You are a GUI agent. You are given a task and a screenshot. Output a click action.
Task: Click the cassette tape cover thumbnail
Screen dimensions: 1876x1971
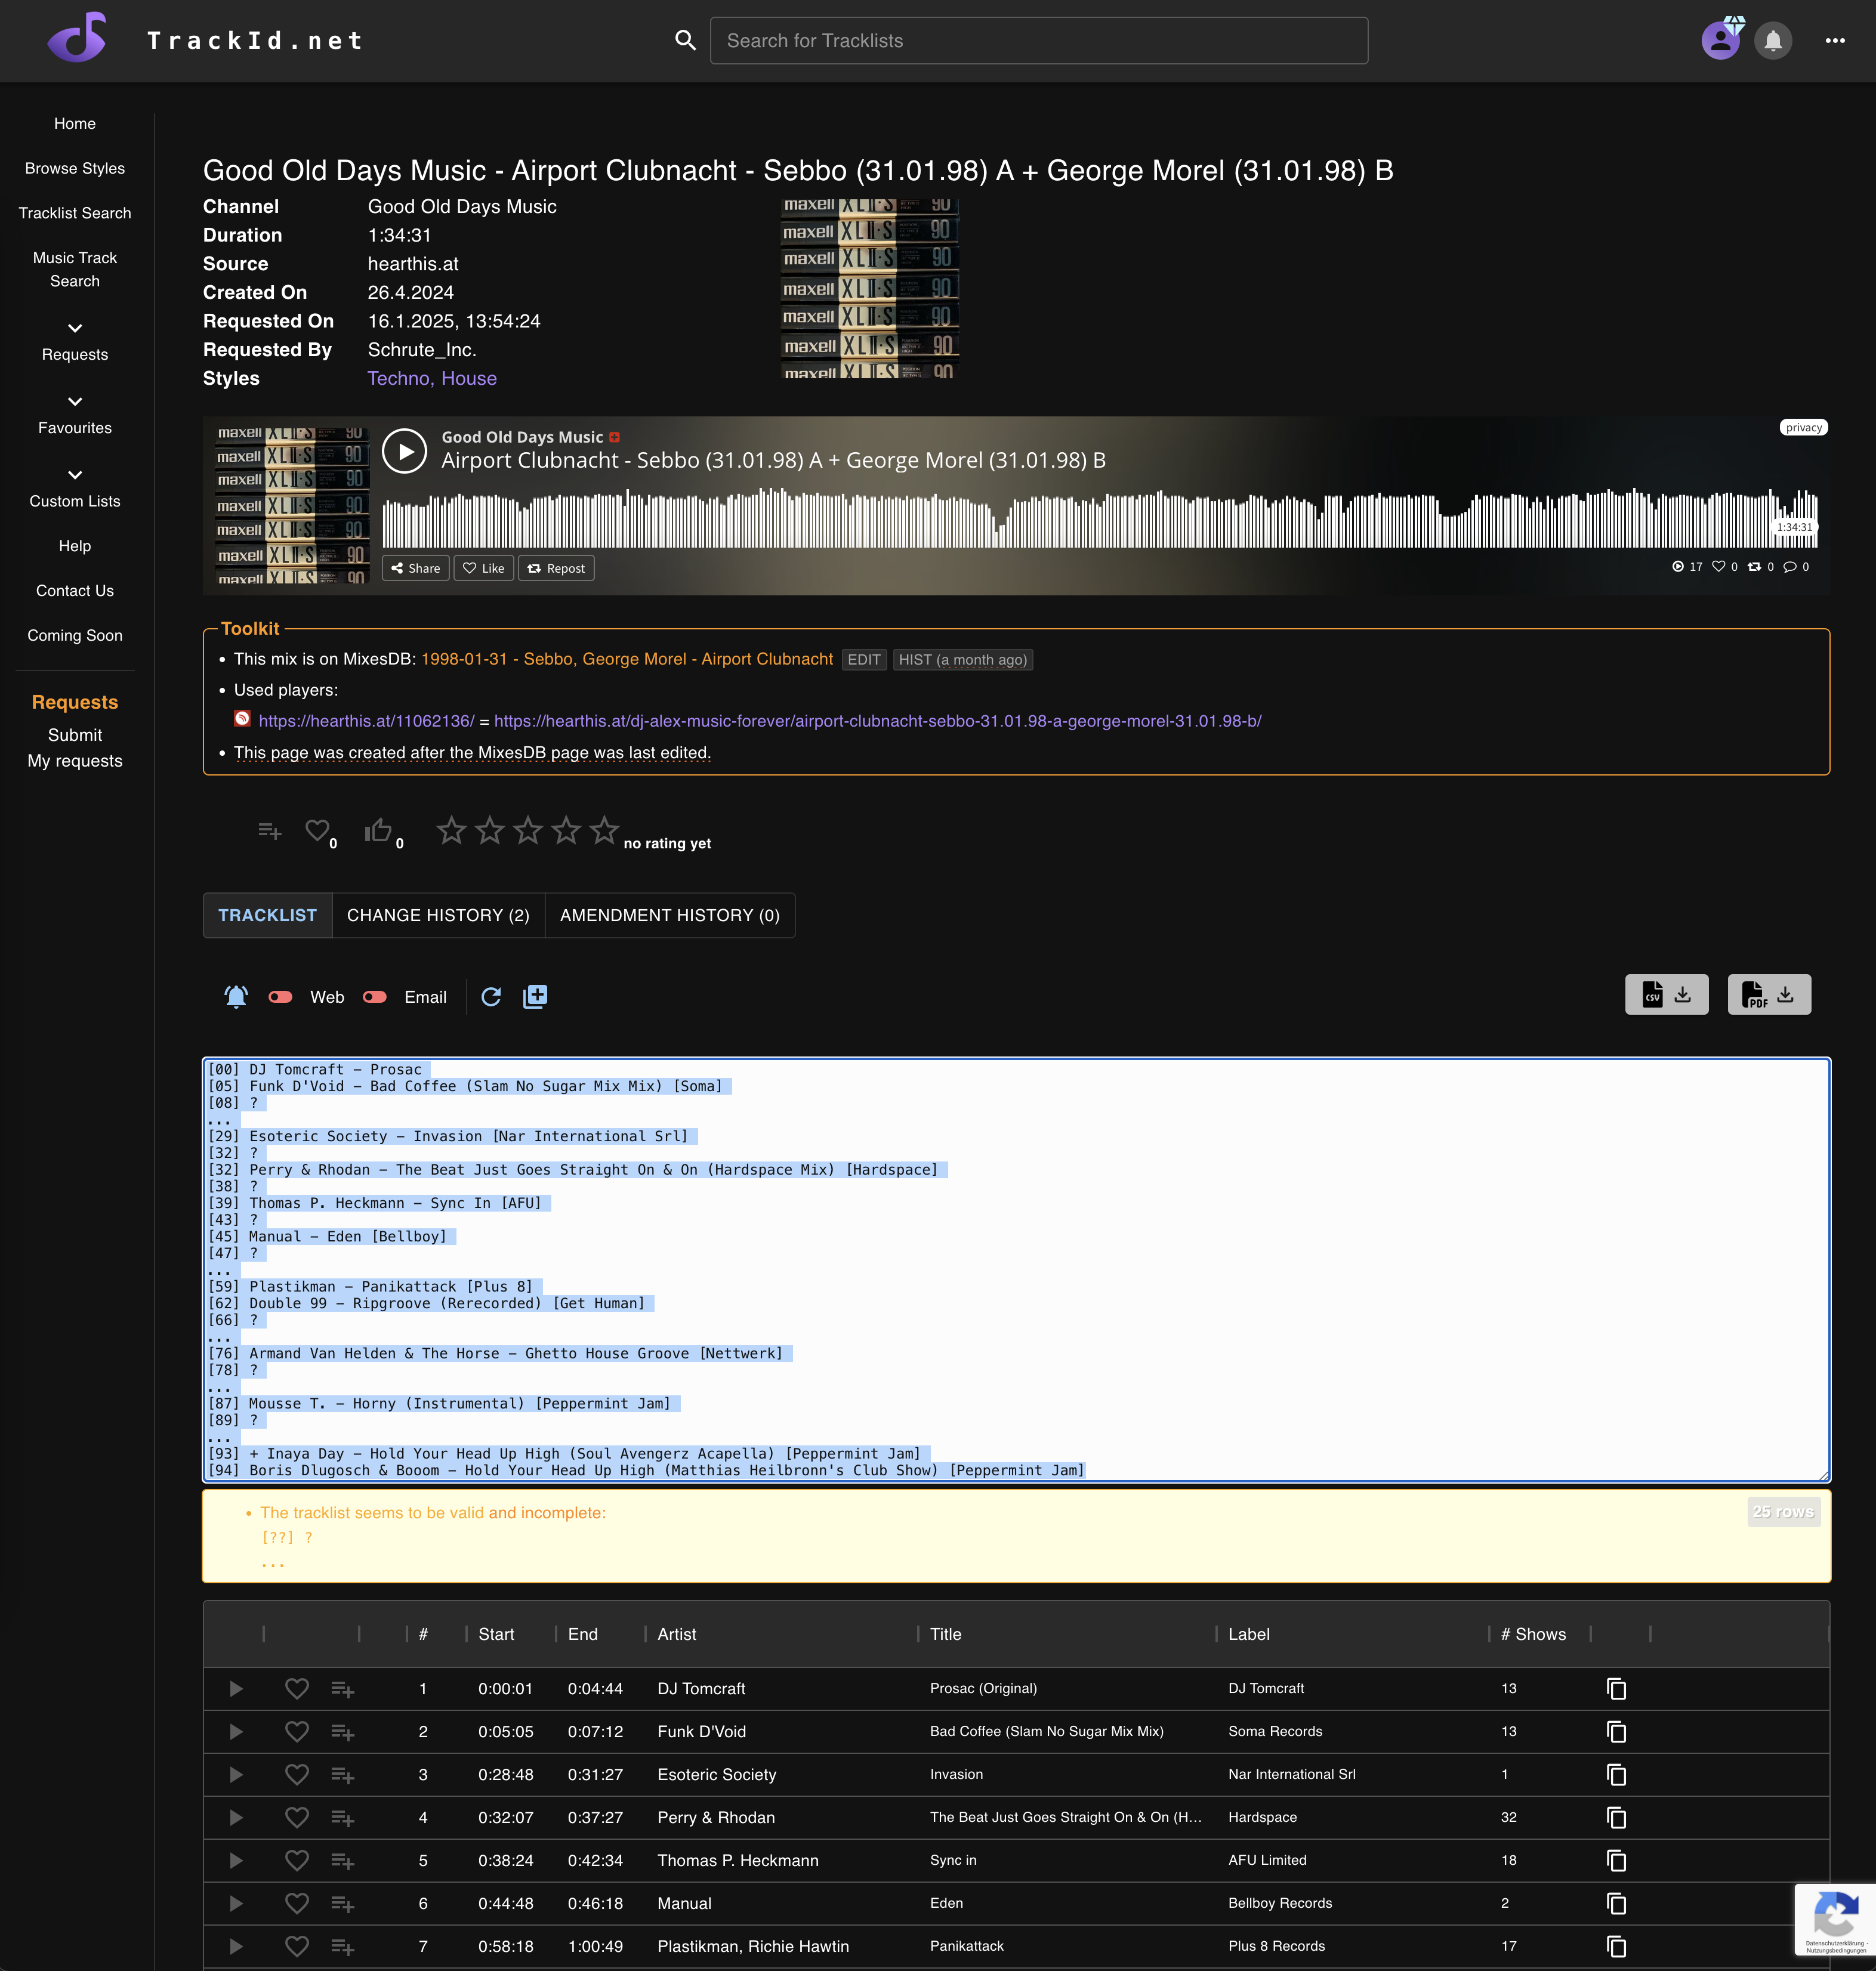coord(869,288)
